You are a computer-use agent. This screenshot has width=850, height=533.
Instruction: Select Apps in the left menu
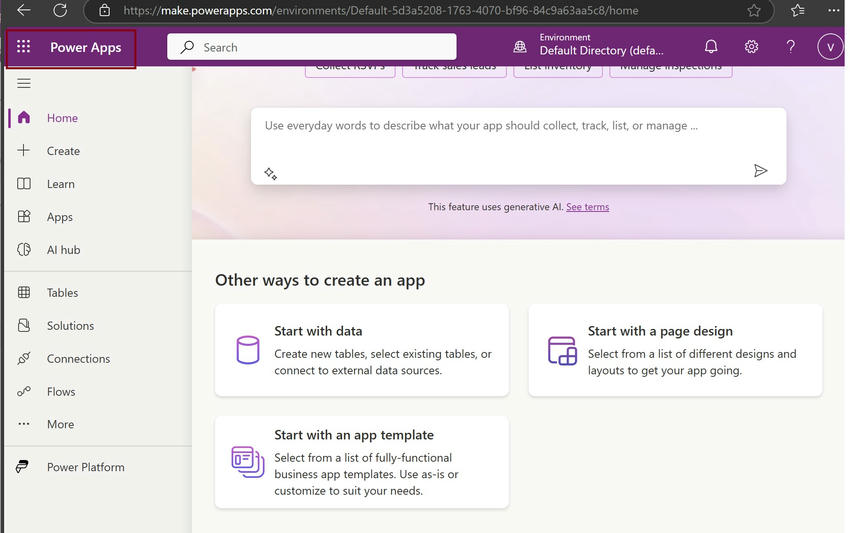click(x=60, y=217)
